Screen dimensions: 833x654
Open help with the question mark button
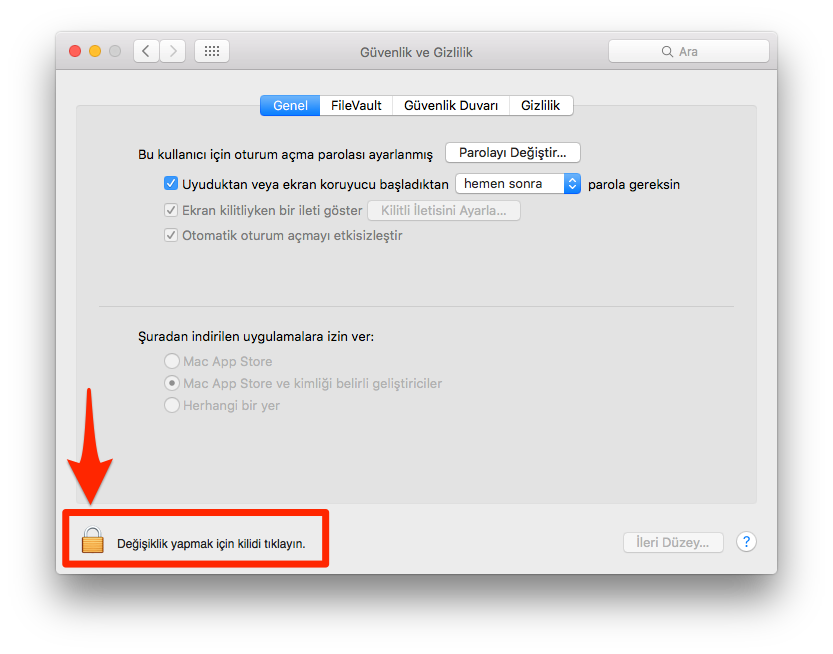coord(746,542)
